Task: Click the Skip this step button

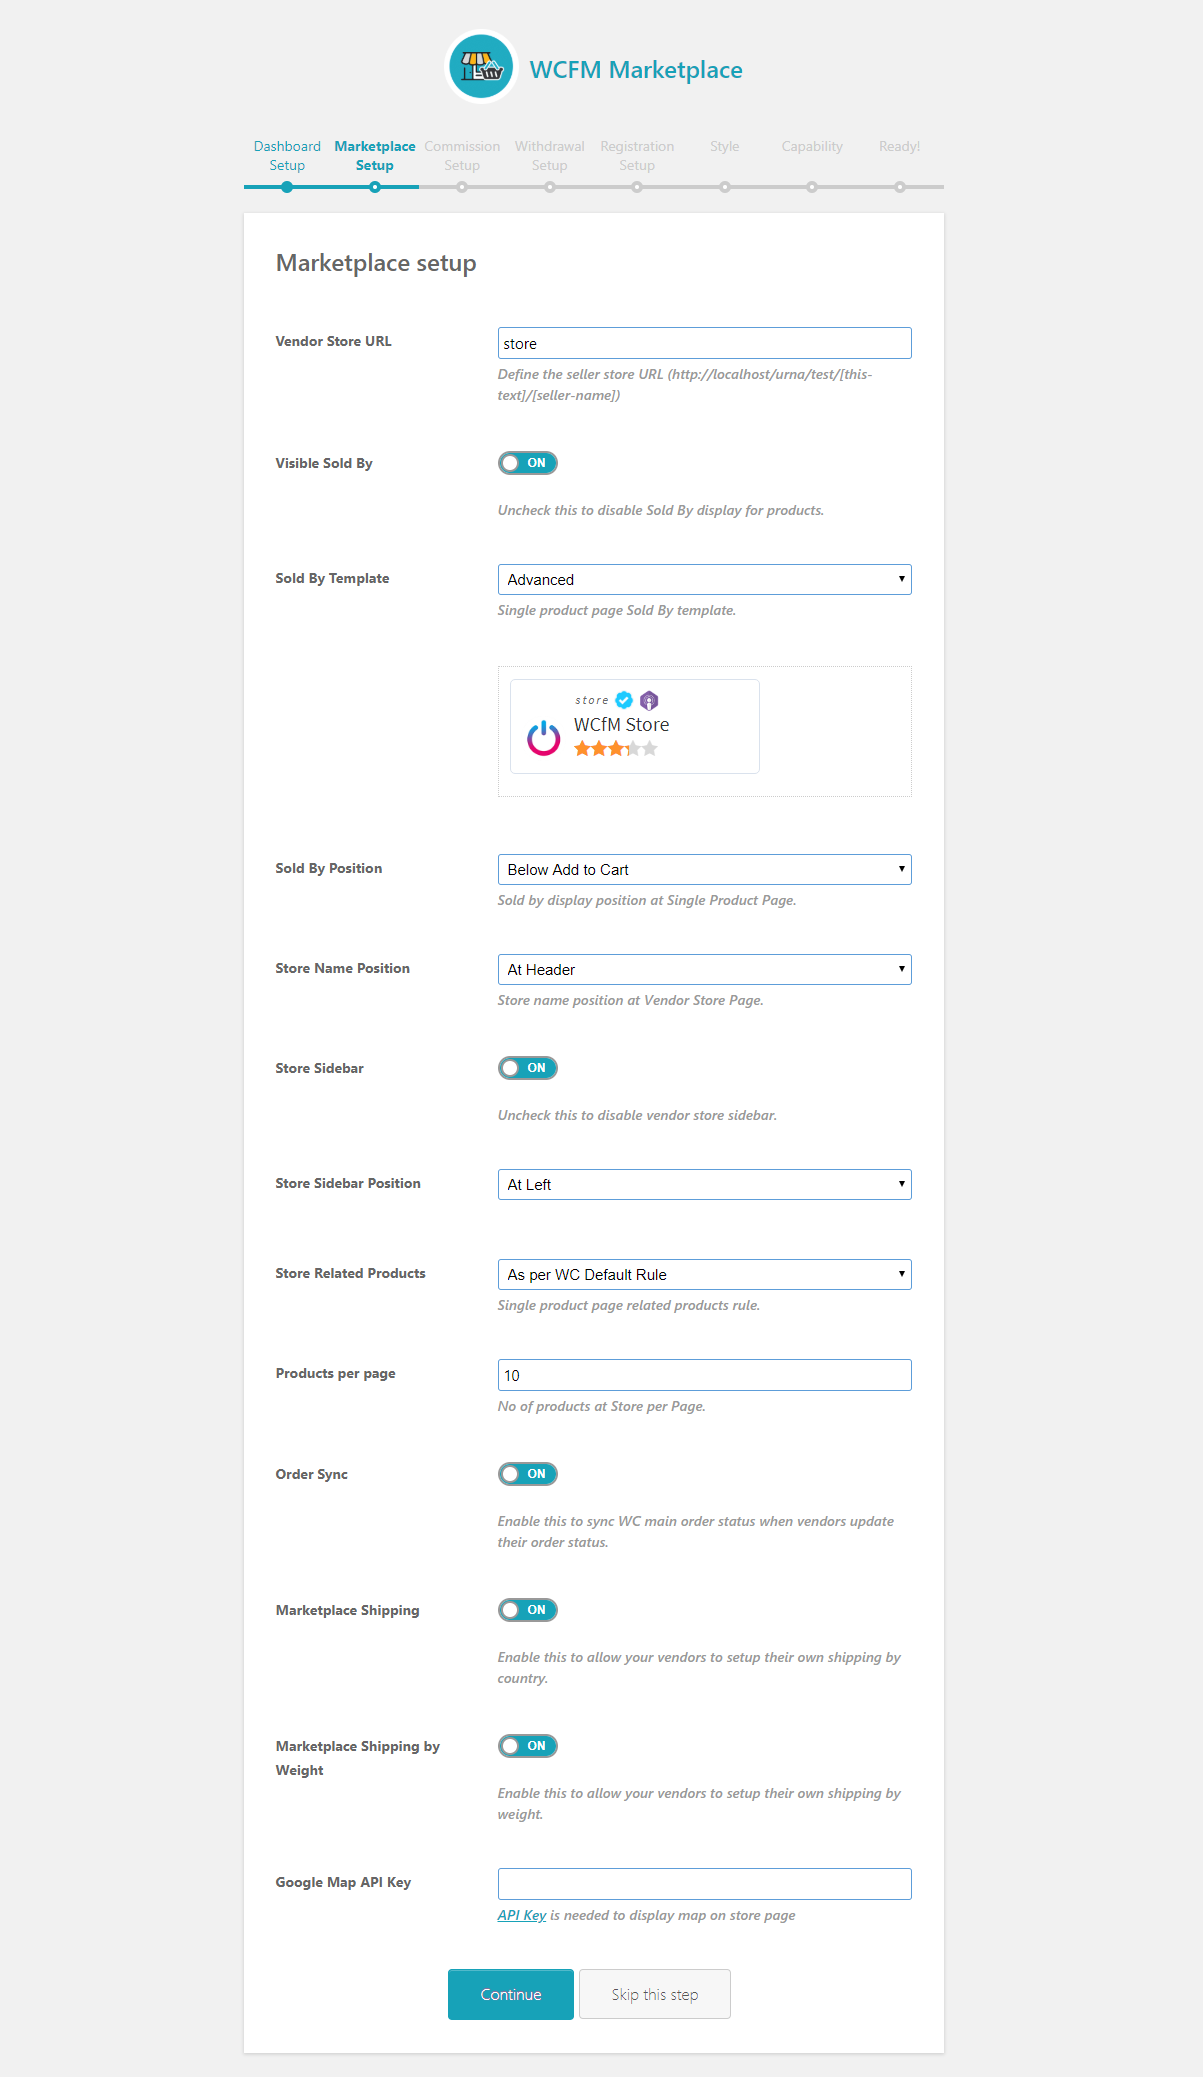Action: [x=655, y=1995]
